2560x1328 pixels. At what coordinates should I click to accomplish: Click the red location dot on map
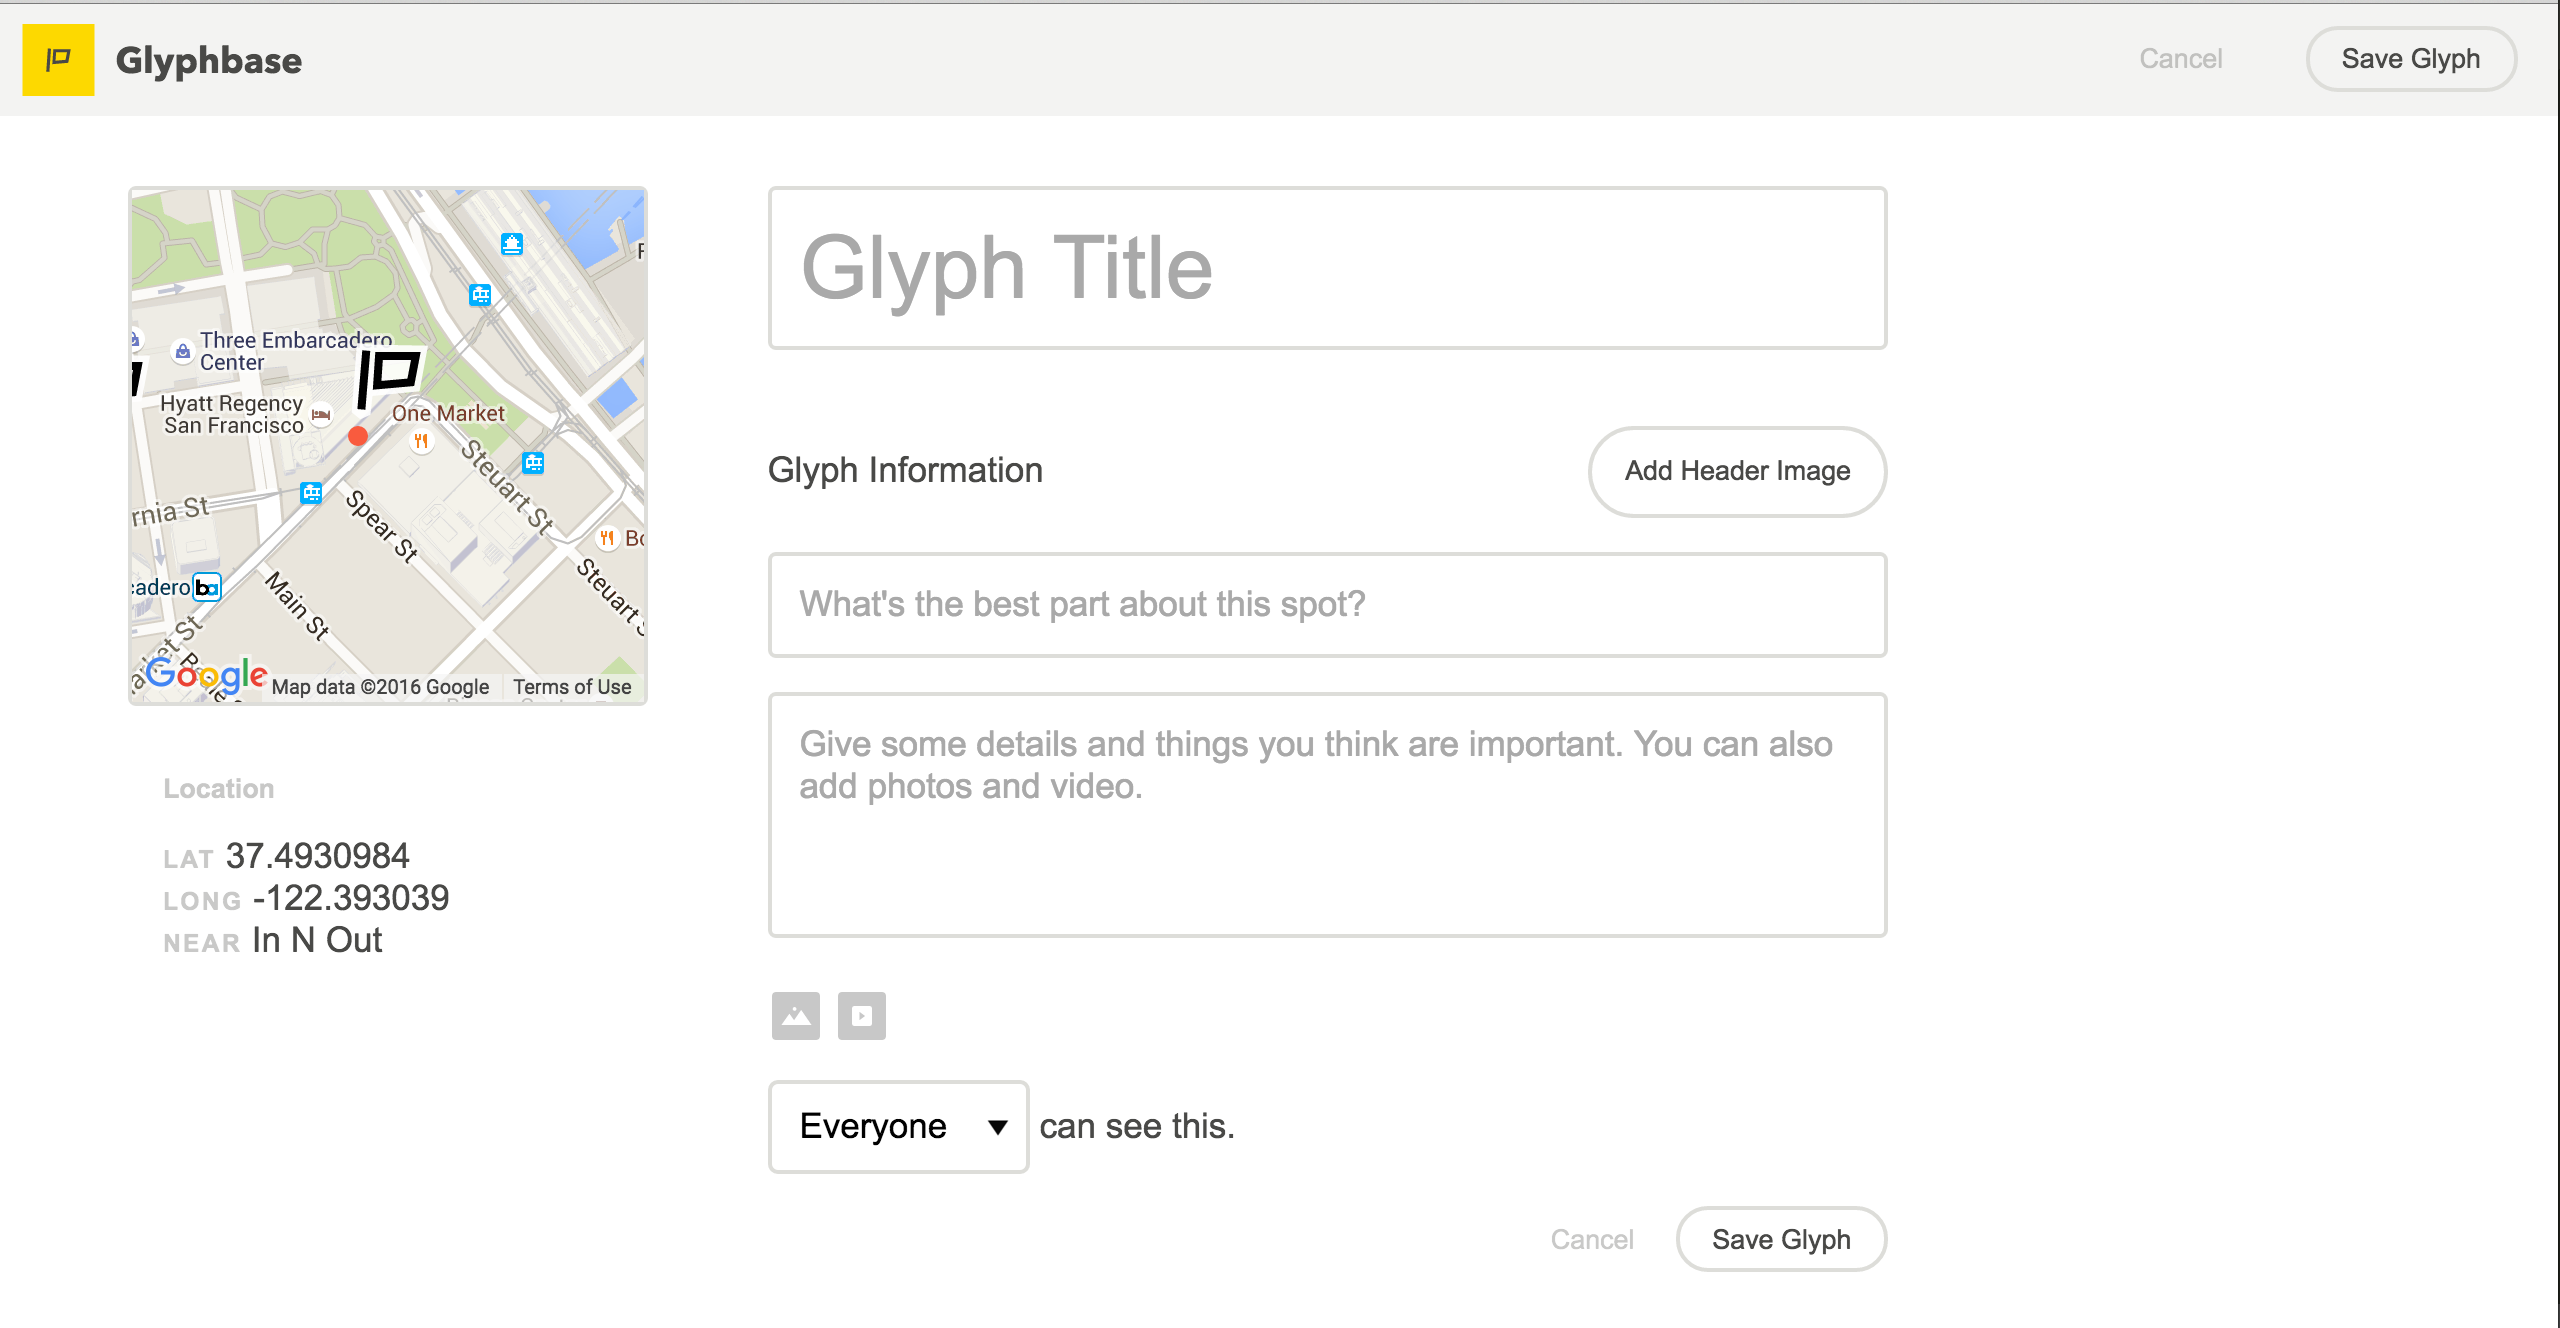(x=358, y=436)
